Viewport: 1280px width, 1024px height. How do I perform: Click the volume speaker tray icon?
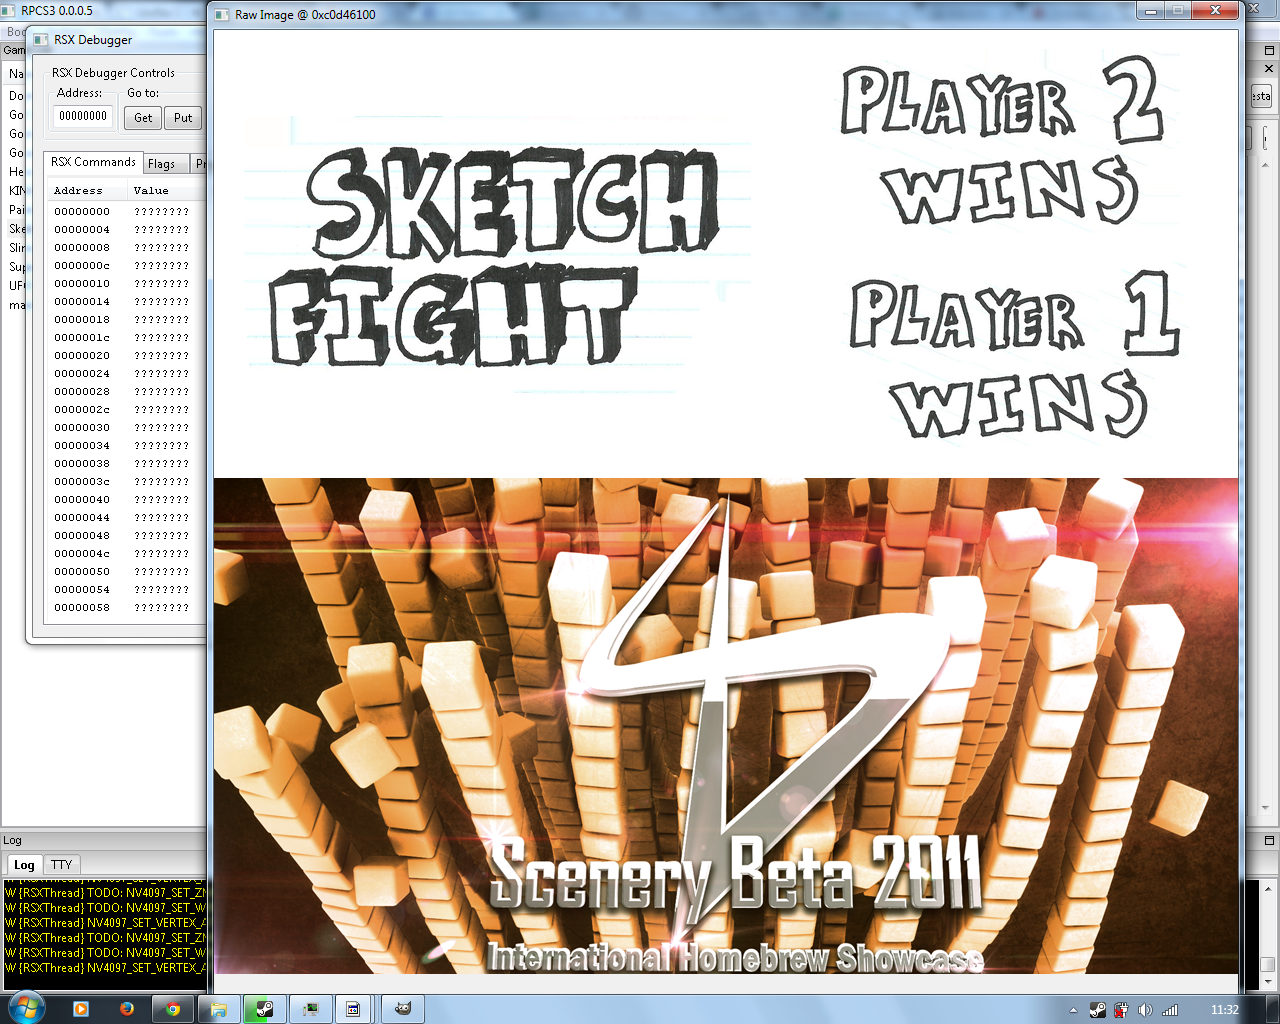pos(1145,1010)
